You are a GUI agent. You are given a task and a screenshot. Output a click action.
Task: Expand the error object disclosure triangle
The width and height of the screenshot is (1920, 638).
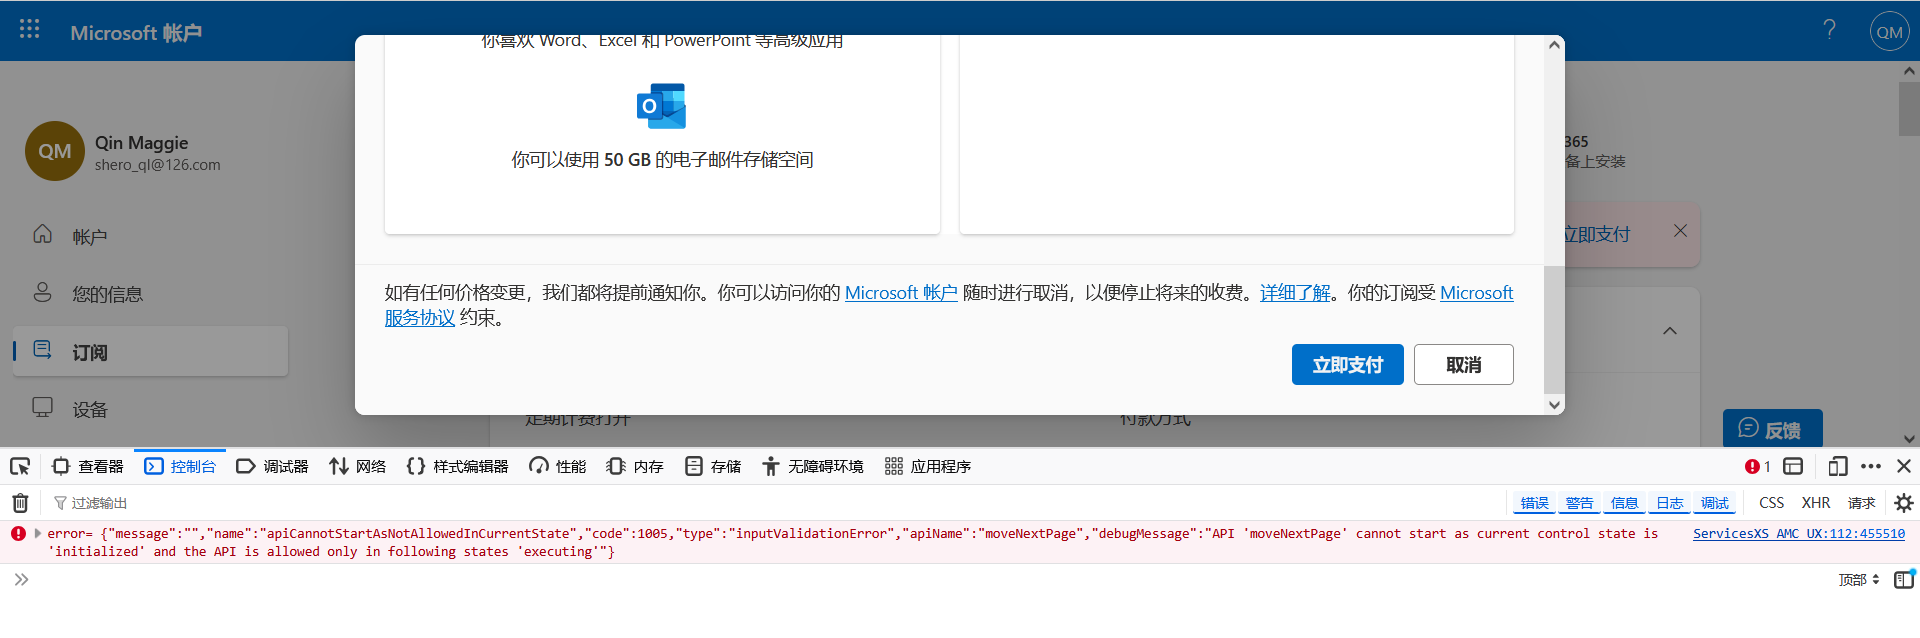[38, 534]
